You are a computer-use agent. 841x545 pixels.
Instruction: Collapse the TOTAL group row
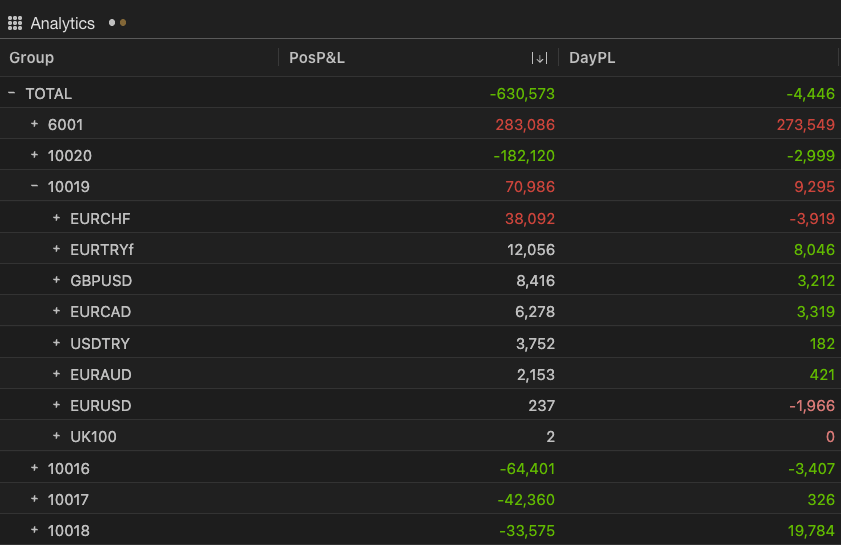point(12,93)
